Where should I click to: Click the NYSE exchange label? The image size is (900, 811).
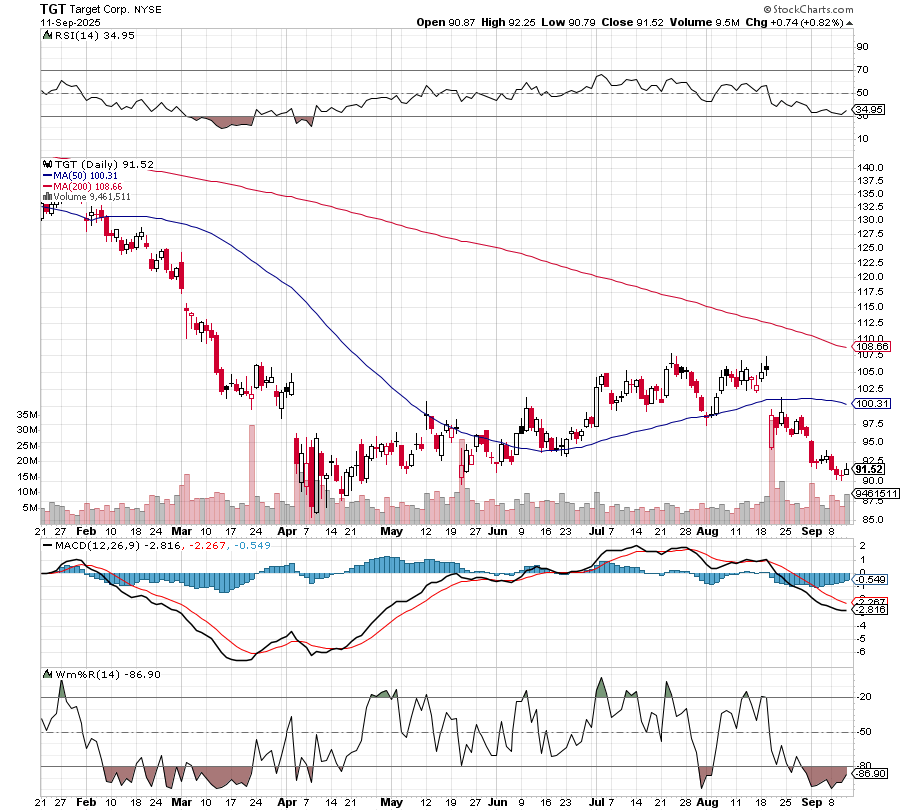pos(148,10)
